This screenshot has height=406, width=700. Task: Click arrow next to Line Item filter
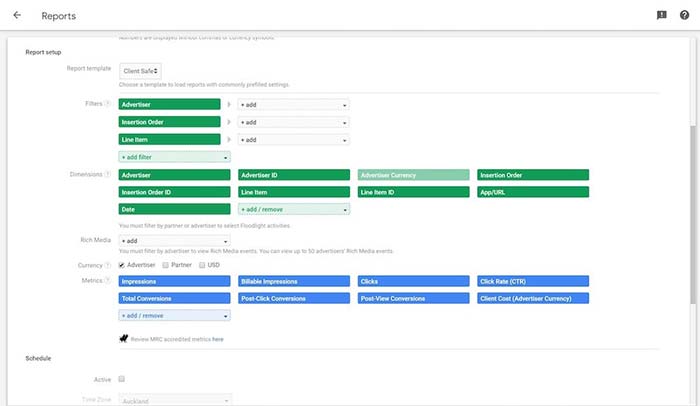[x=229, y=139]
